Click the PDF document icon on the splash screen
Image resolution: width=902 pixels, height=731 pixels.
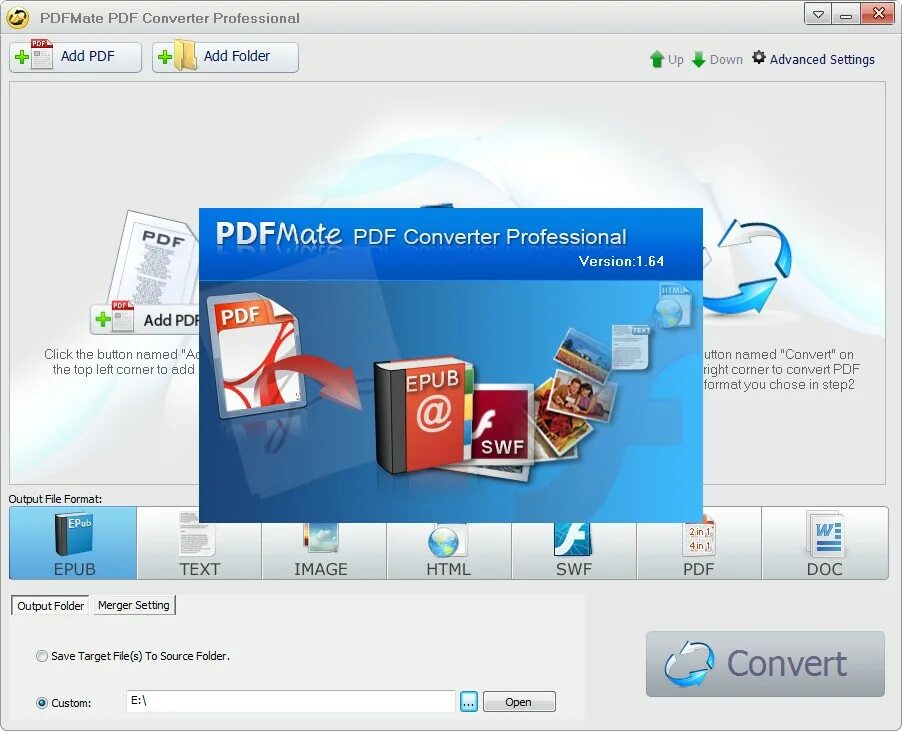257,355
